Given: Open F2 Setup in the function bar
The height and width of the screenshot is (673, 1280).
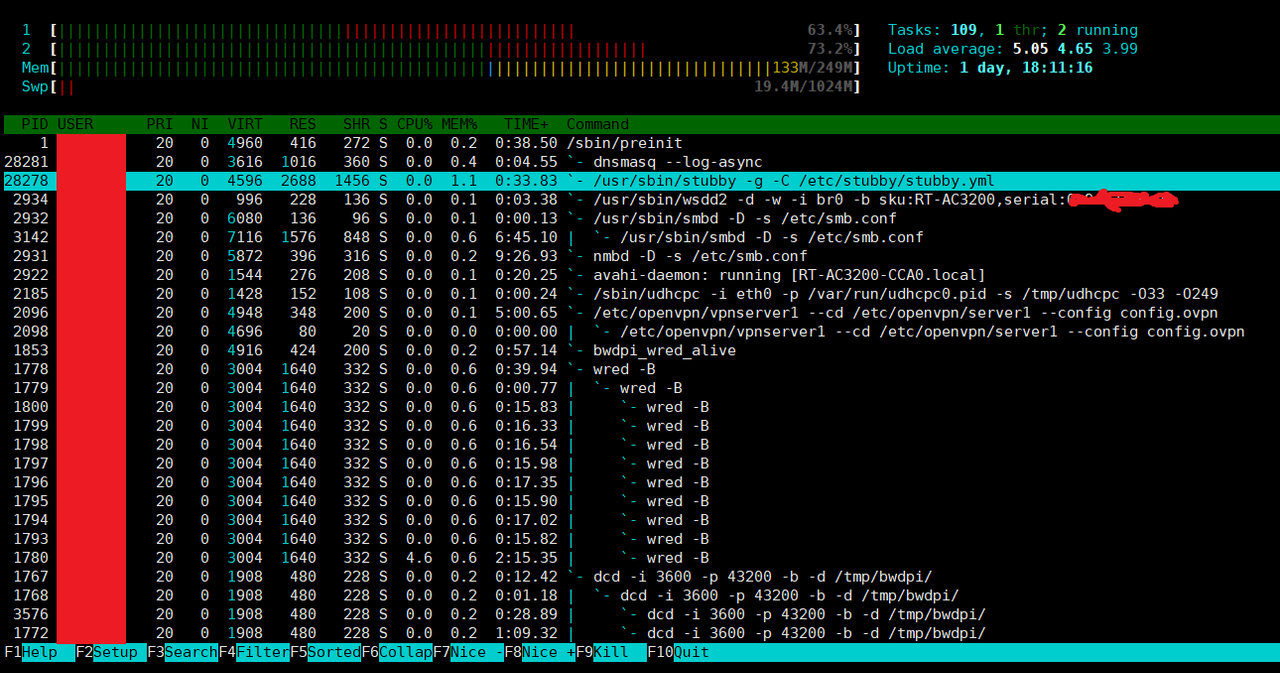Looking at the screenshot, I should [110, 652].
